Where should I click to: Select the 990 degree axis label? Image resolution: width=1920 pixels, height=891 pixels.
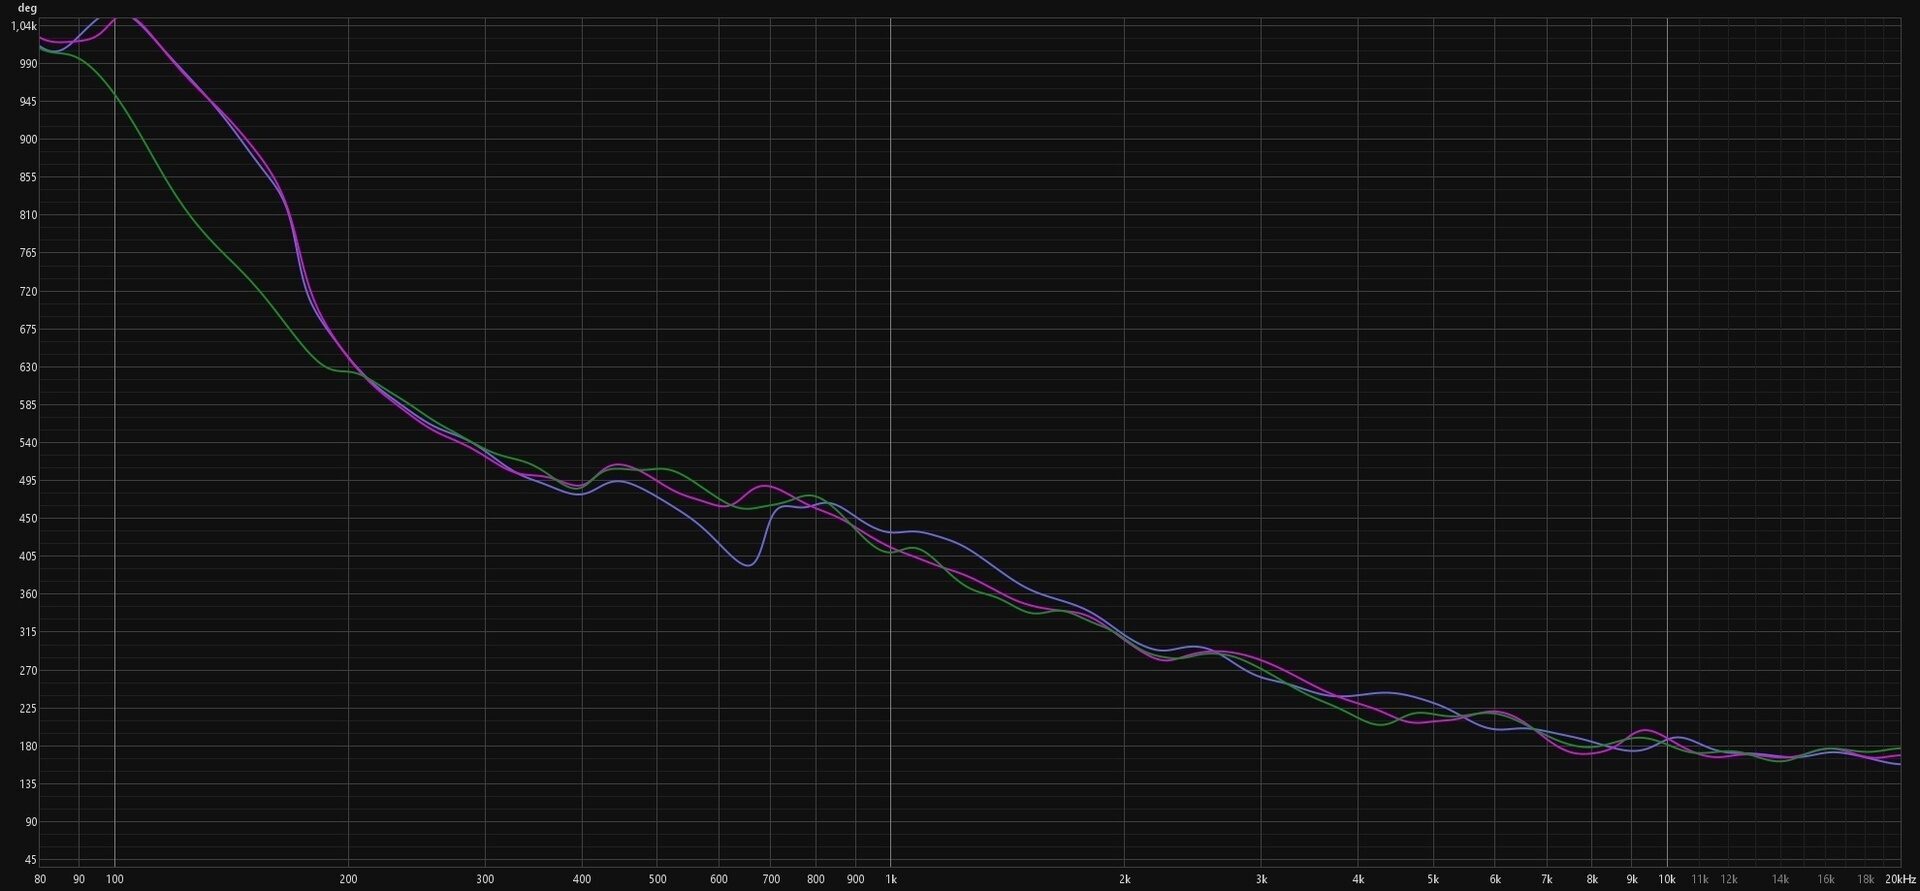(28, 64)
